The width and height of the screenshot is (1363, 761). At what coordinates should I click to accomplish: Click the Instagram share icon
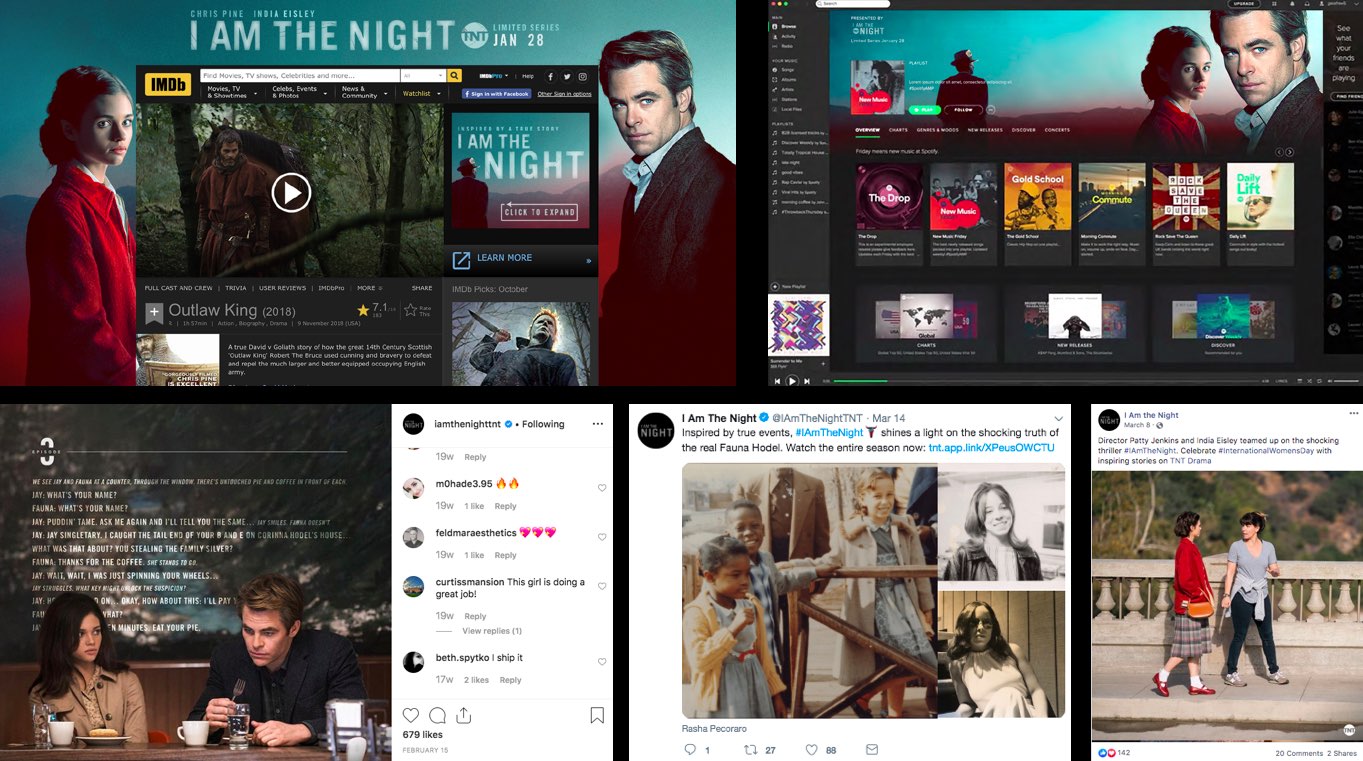(x=463, y=715)
